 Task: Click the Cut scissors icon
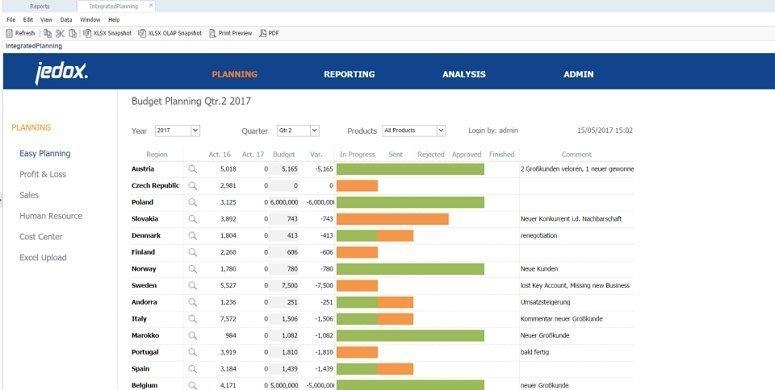(60, 33)
